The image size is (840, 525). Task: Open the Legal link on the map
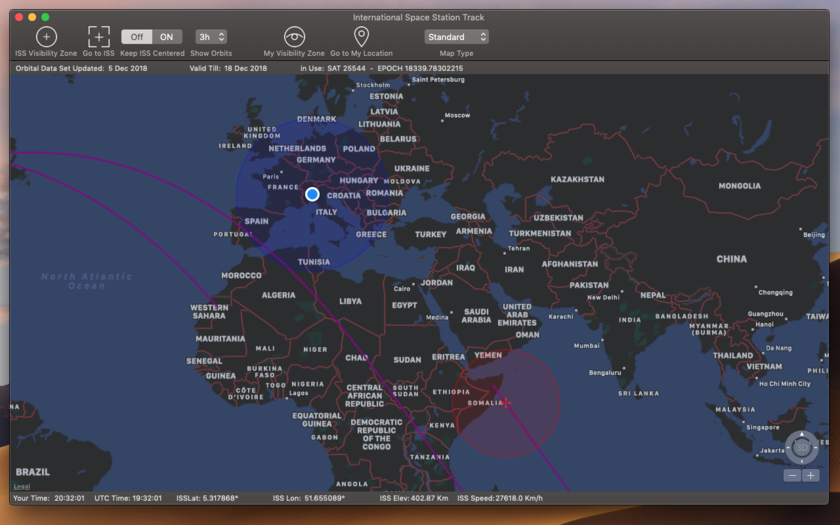[21, 486]
